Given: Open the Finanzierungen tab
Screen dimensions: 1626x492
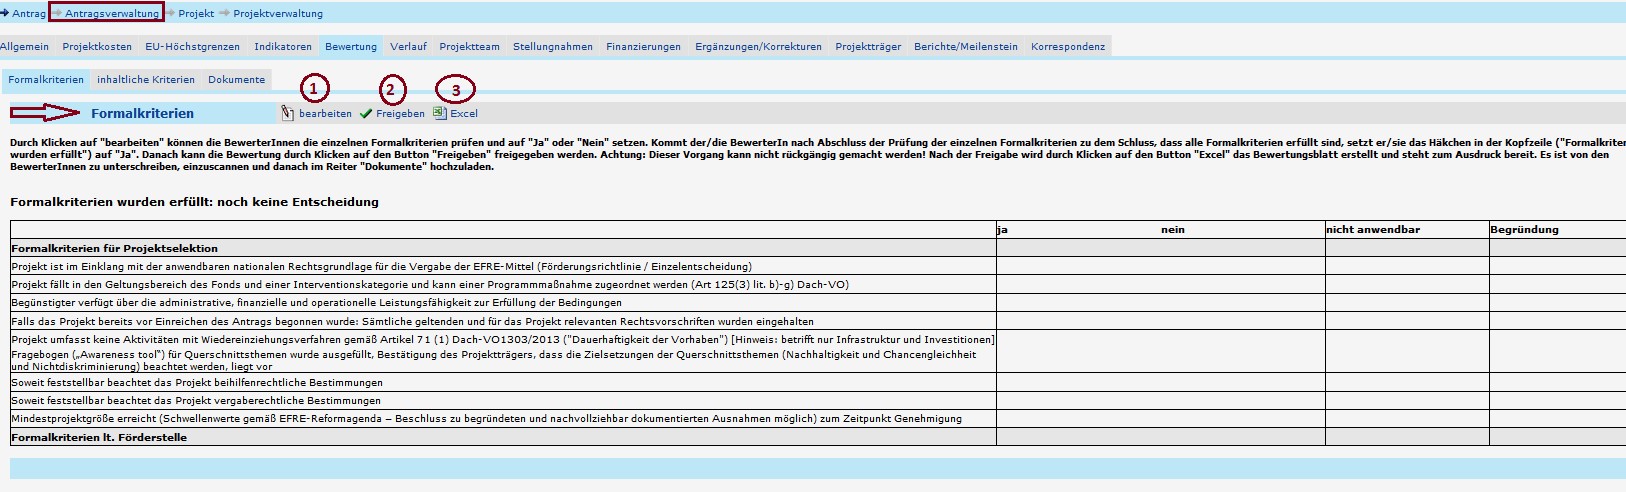Looking at the screenshot, I should [643, 47].
